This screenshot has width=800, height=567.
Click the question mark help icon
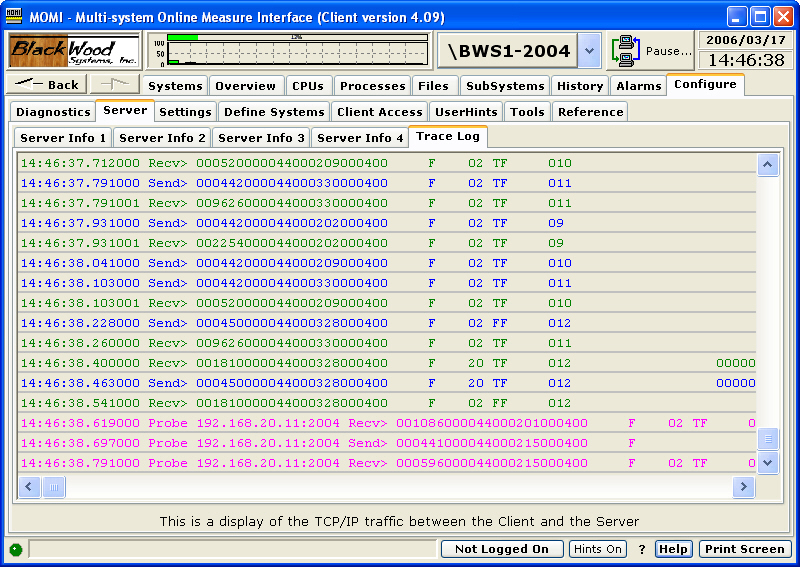pyautogui.click(x=641, y=549)
